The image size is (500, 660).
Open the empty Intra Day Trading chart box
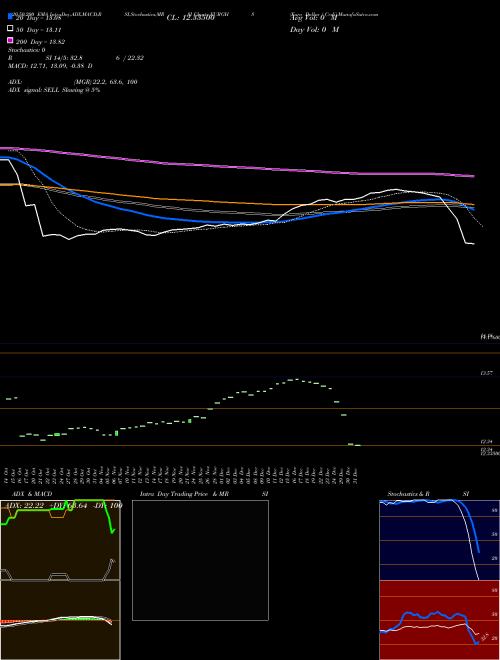coord(200,560)
